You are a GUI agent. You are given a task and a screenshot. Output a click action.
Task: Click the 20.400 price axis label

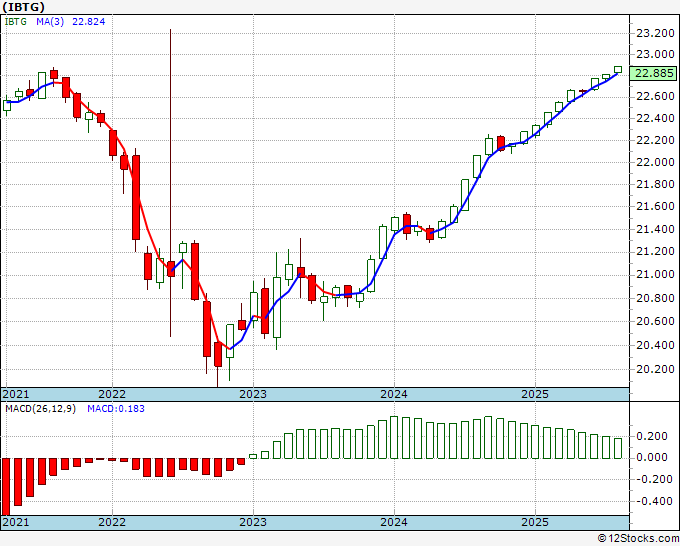pyautogui.click(x=655, y=346)
